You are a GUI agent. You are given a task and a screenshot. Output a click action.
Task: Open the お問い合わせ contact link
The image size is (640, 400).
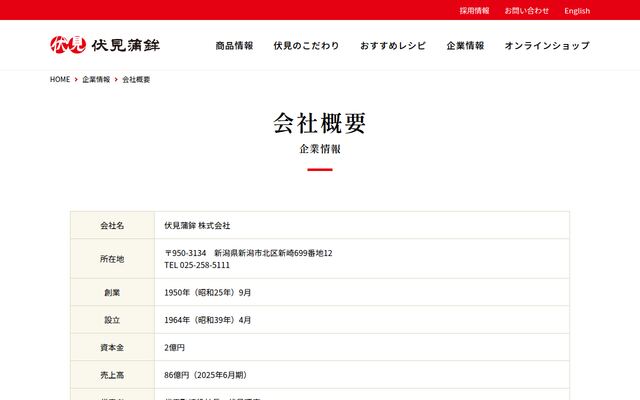(527, 11)
